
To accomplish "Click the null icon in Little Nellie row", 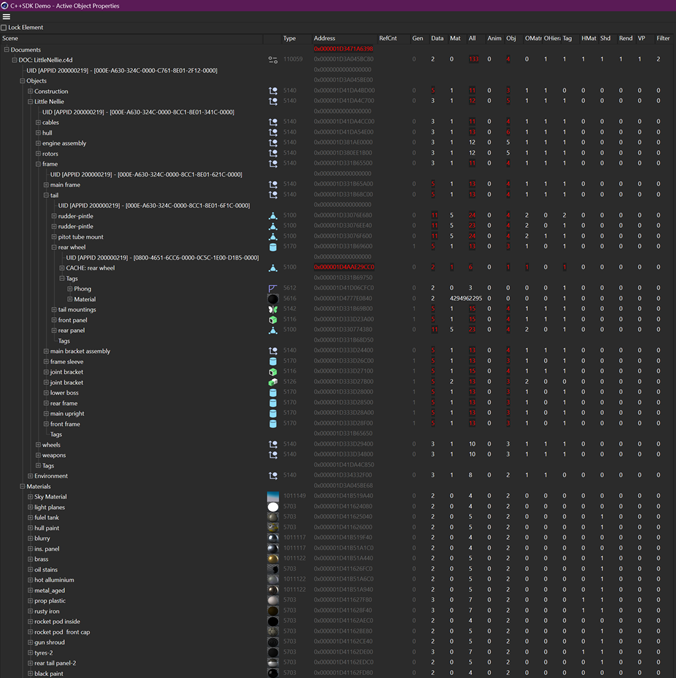I will point(273,101).
